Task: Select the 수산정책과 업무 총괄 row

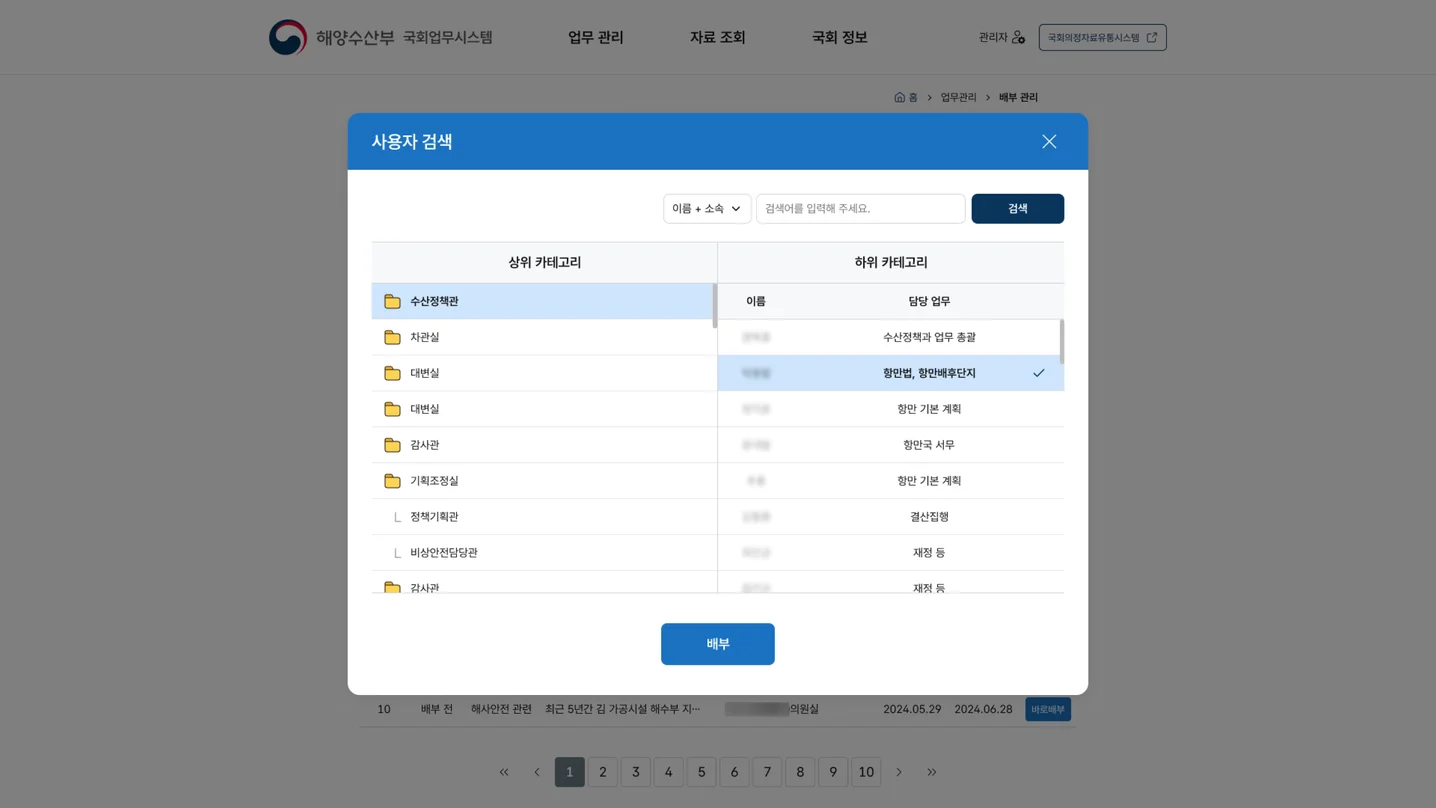Action: tap(888, 337)
